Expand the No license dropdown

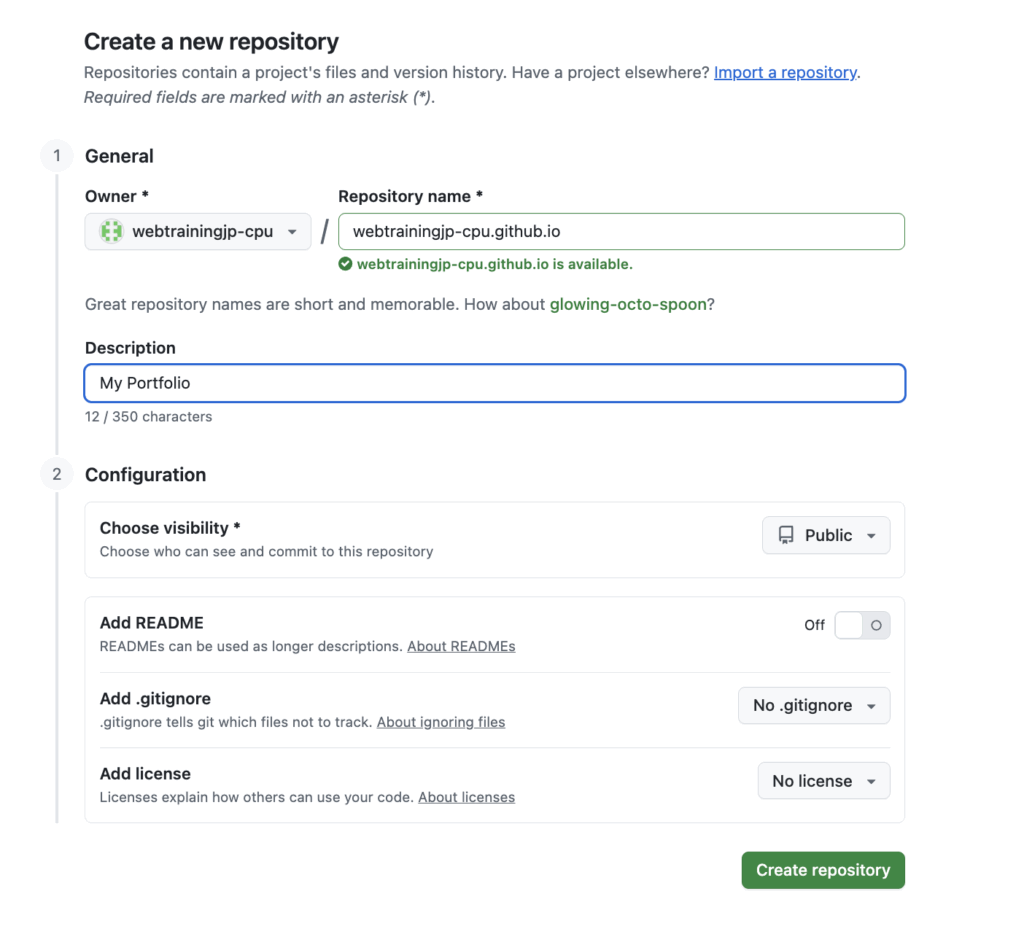tap(824, 781)
